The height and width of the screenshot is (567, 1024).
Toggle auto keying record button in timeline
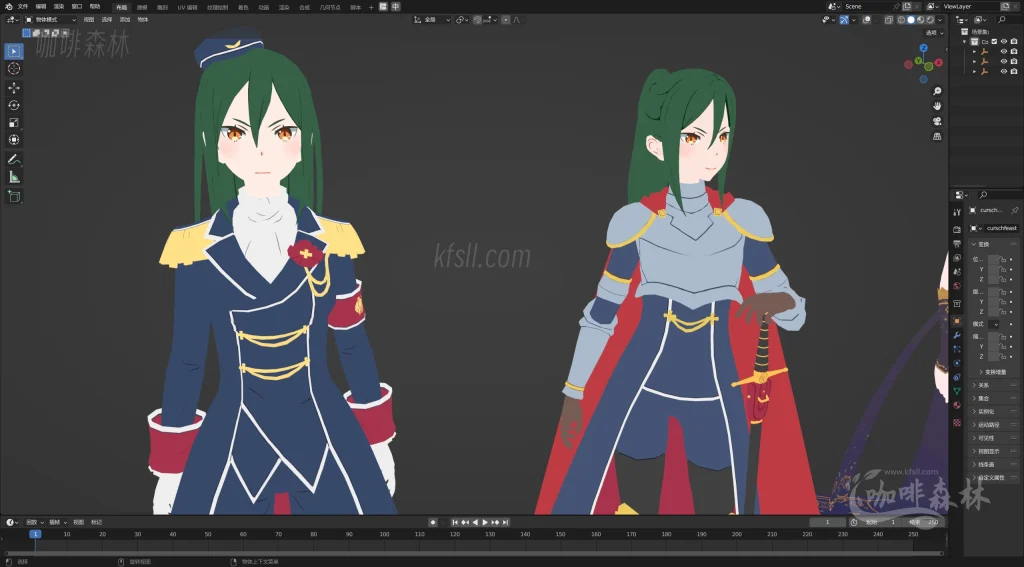click(432, 522)
